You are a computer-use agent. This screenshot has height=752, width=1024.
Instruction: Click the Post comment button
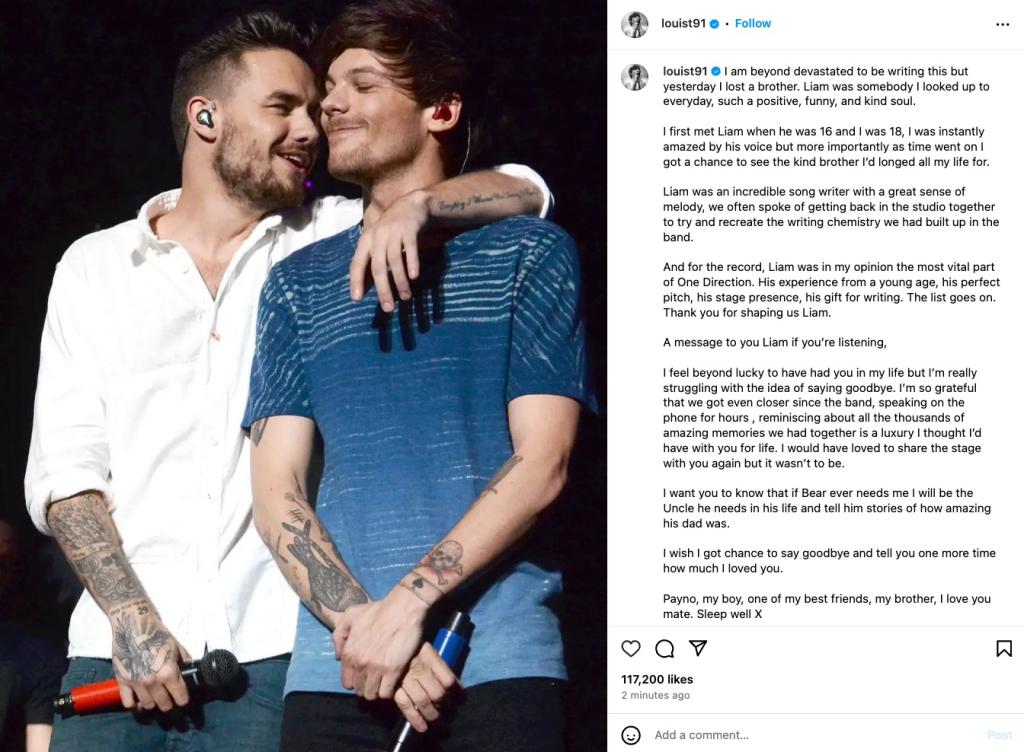pyautogui.click(x=999, y=735)
